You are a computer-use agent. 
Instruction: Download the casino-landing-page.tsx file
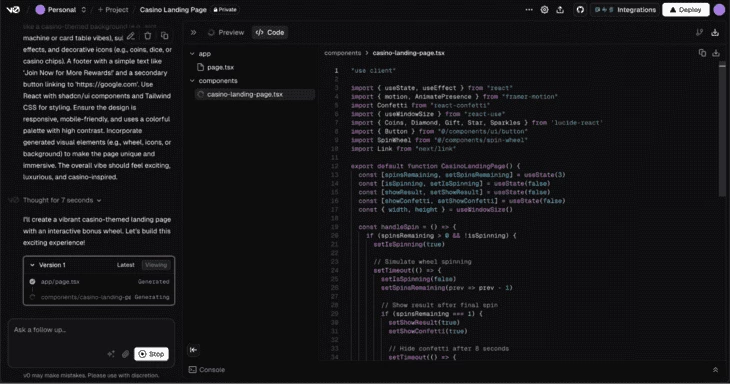pyautogui.click(x=716, y=53)
